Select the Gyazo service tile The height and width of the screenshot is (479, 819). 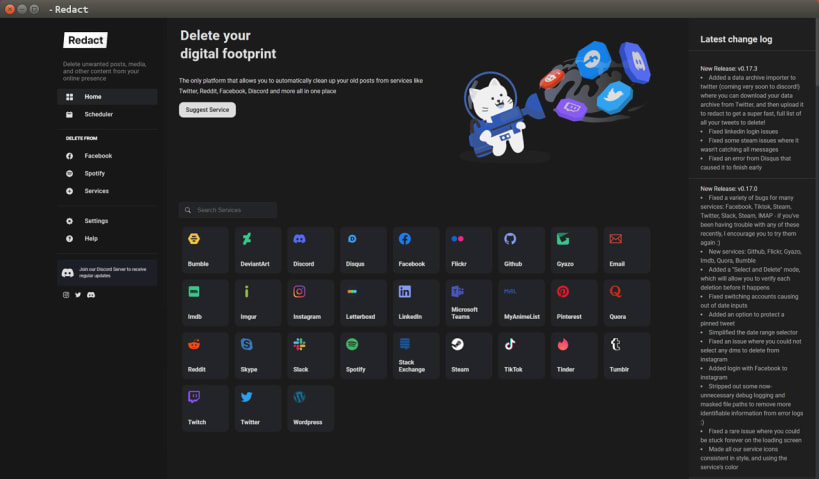tap(575, 250)
